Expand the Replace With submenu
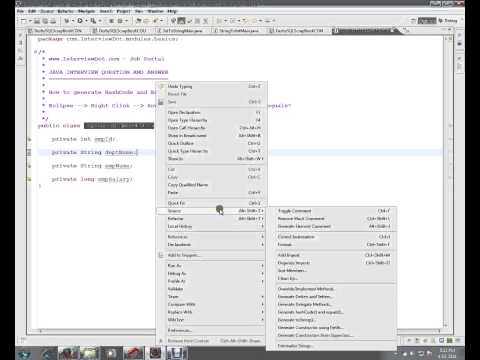This screenshot has width=480, height=360. click(x=211, y=312)
